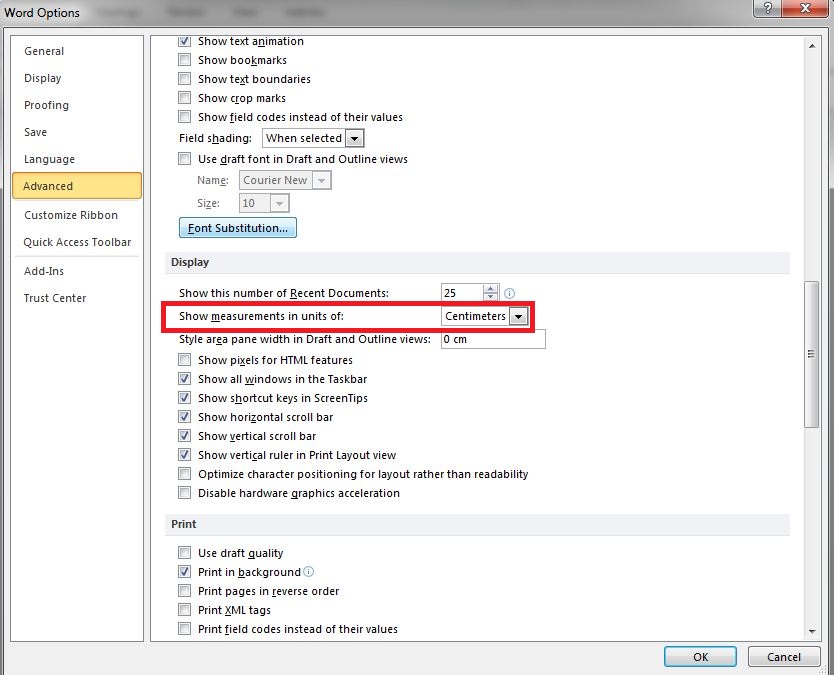
Task: Uncheck Show all windows in the Taskbar
Action: coord(185,379)
